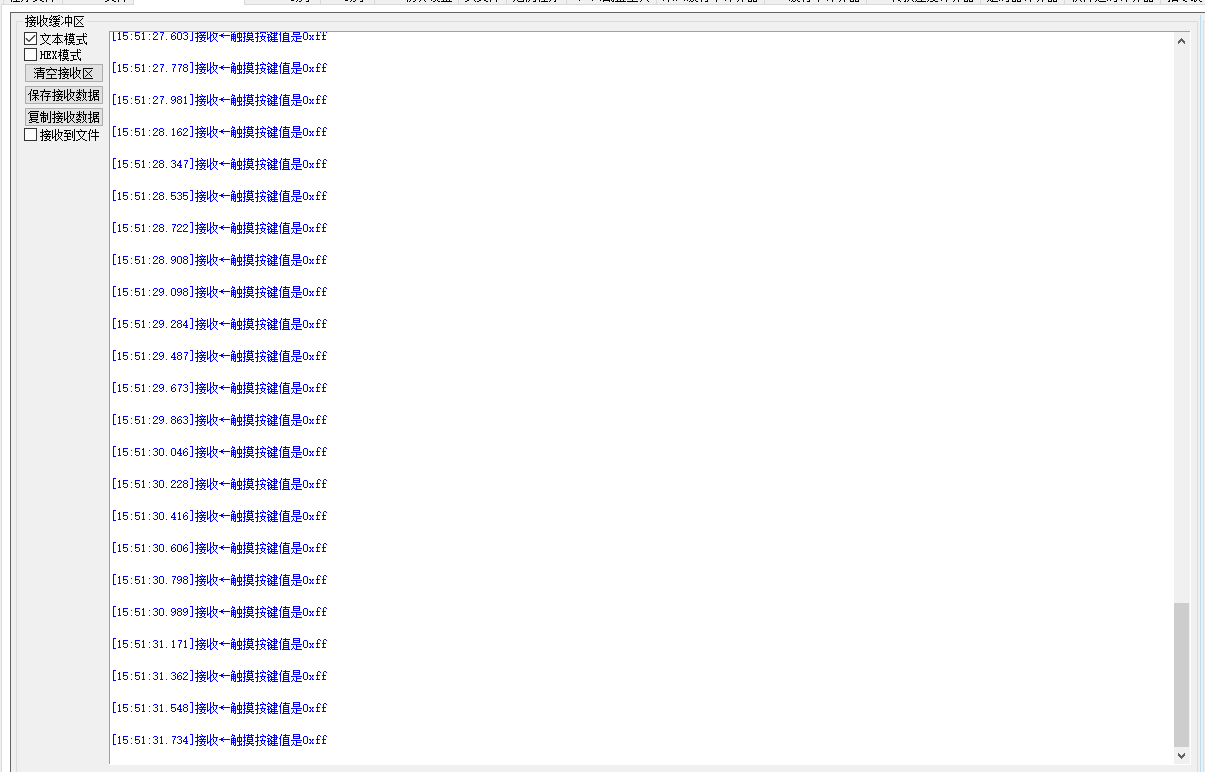The image size is (1205, 772).
Task: Click the log line timestamped 15:51:29.487
Action: click(x=219, y=356)
